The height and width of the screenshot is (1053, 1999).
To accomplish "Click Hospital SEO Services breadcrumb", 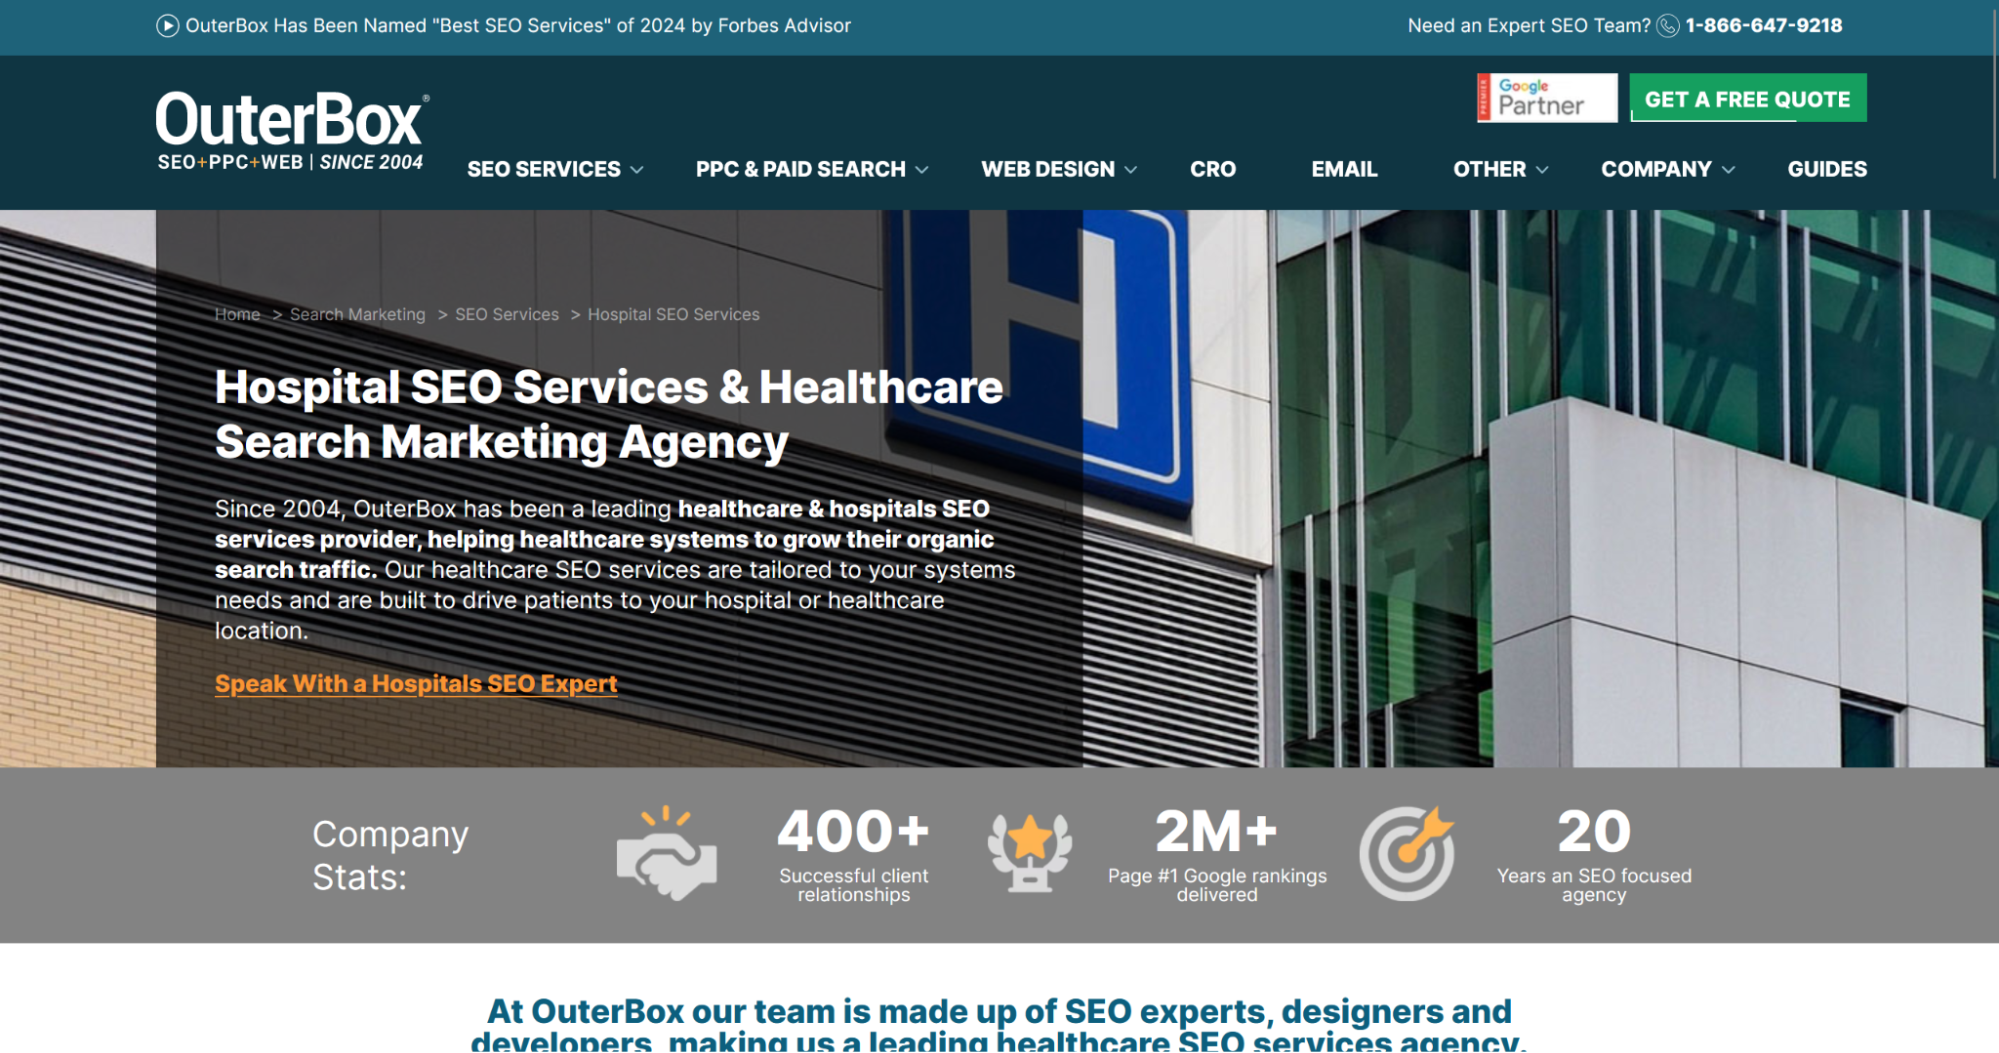I will pos(674,314).
